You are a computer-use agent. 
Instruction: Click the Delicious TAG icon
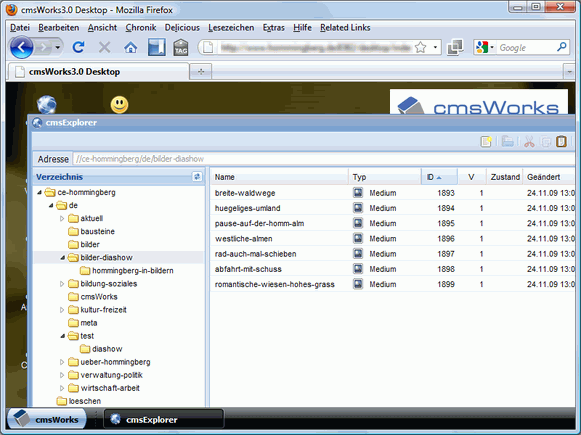coord(181,47)
